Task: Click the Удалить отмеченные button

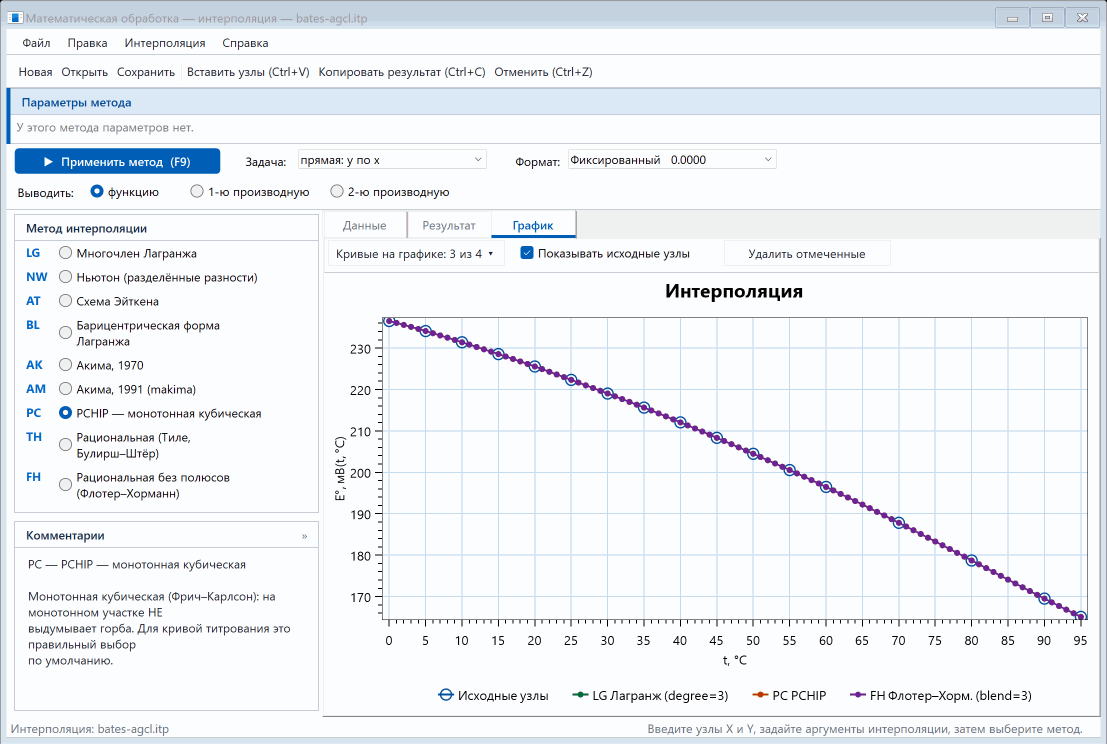Action: [x=807, y=254]
